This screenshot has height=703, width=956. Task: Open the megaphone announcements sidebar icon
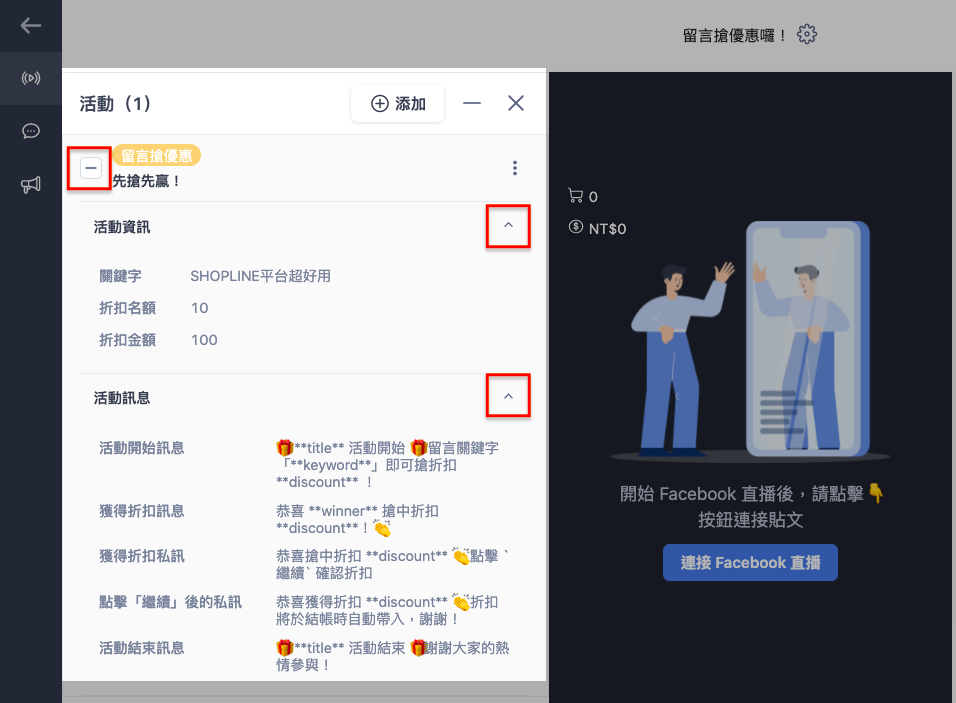(30, 184)
